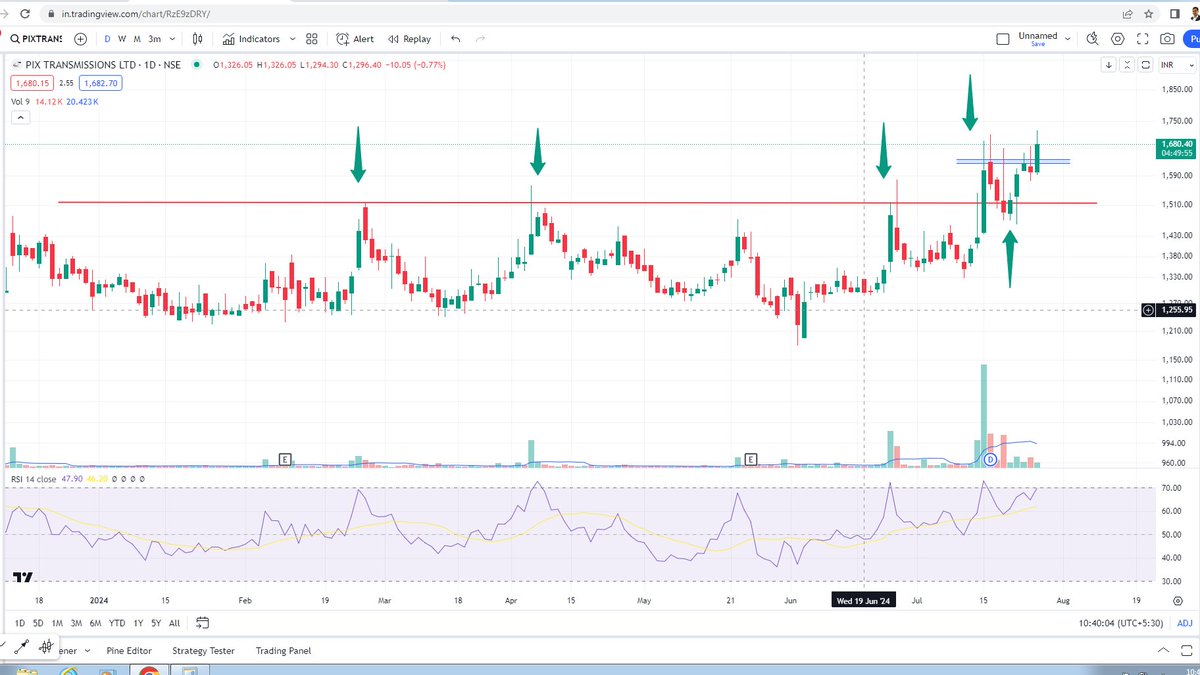Image resolution: width=1200 pixels, height=675 pixels.
Task: Open the Strategy Tester tab
Action: tap(203, 650)
